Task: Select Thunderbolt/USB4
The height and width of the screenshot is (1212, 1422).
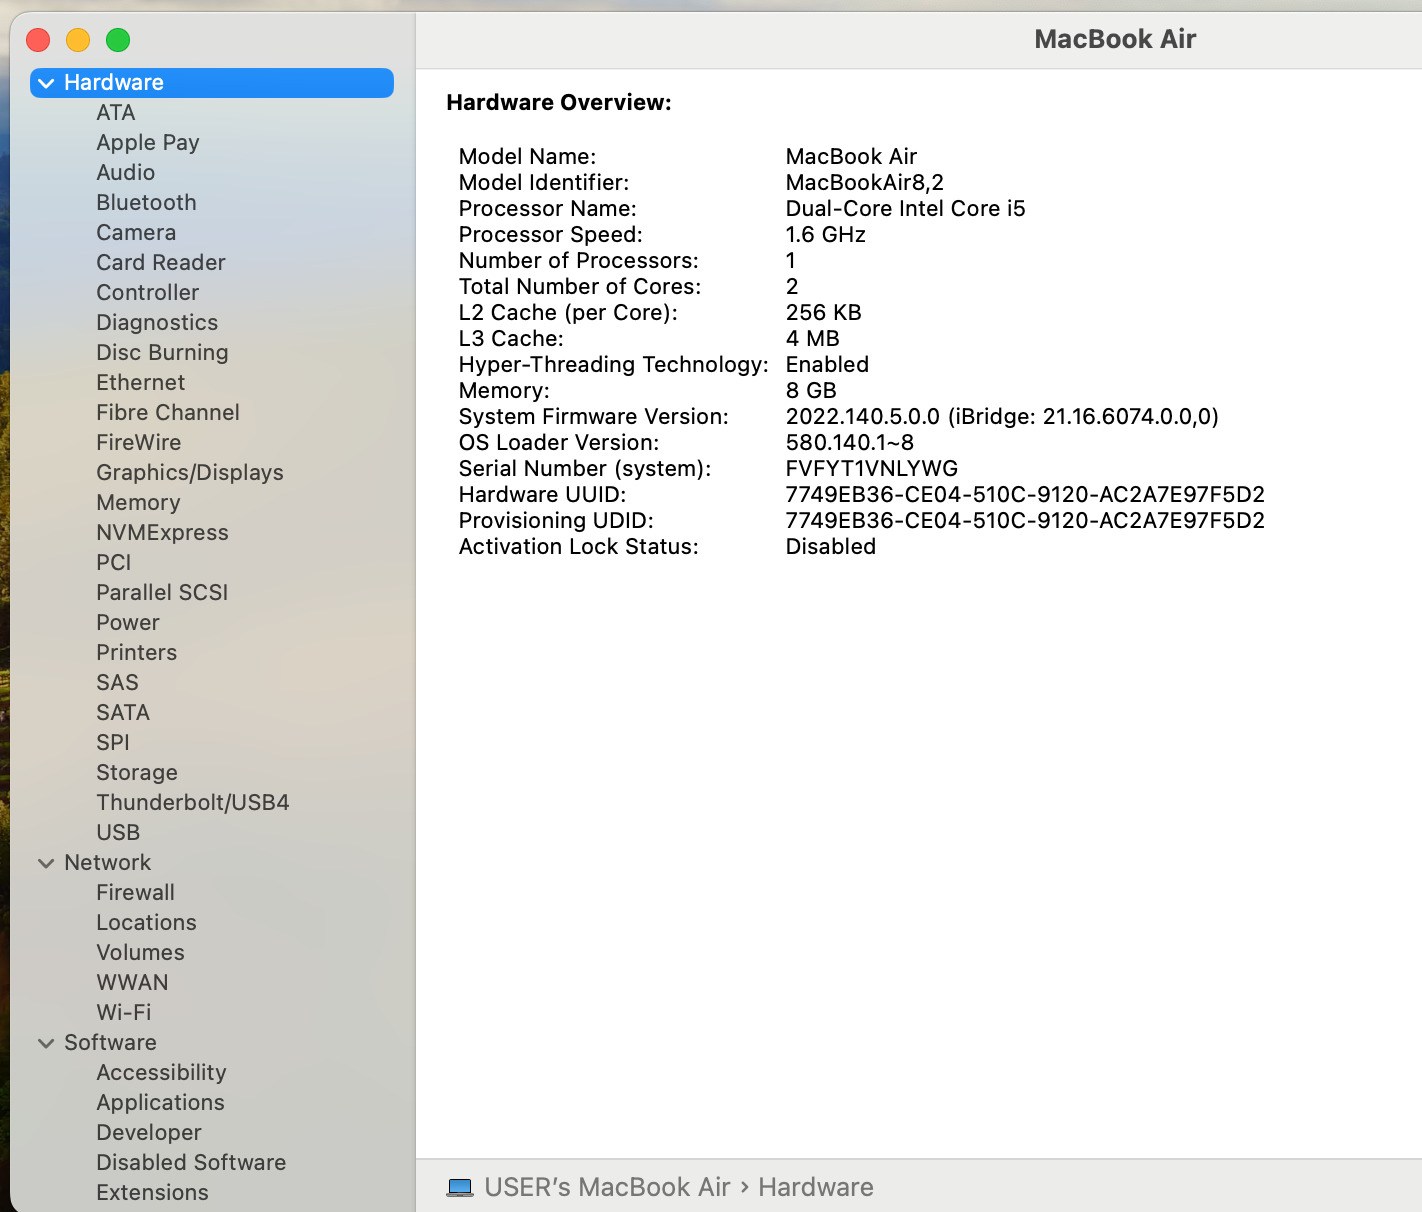Action: (x=193, y=802)
